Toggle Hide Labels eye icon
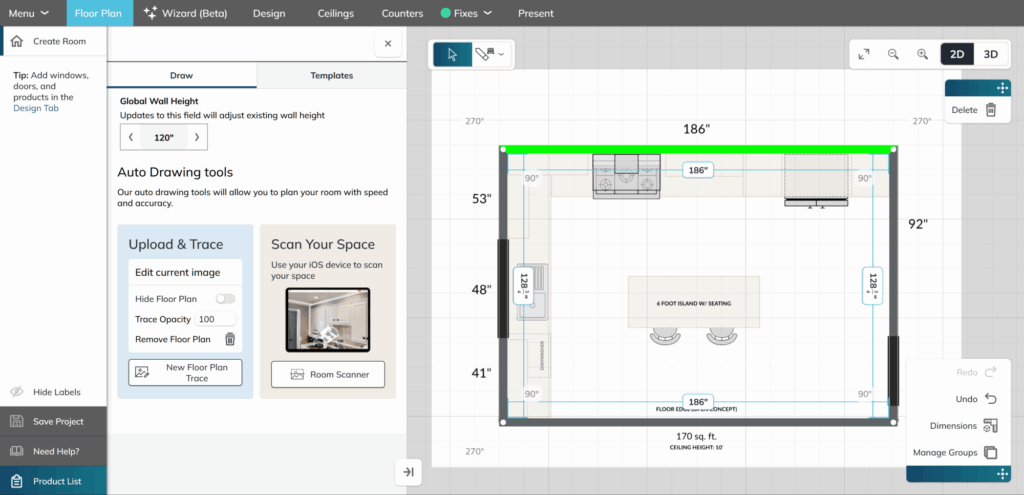The height and width of the screenshot is (495, 1024). click(17, 392)
